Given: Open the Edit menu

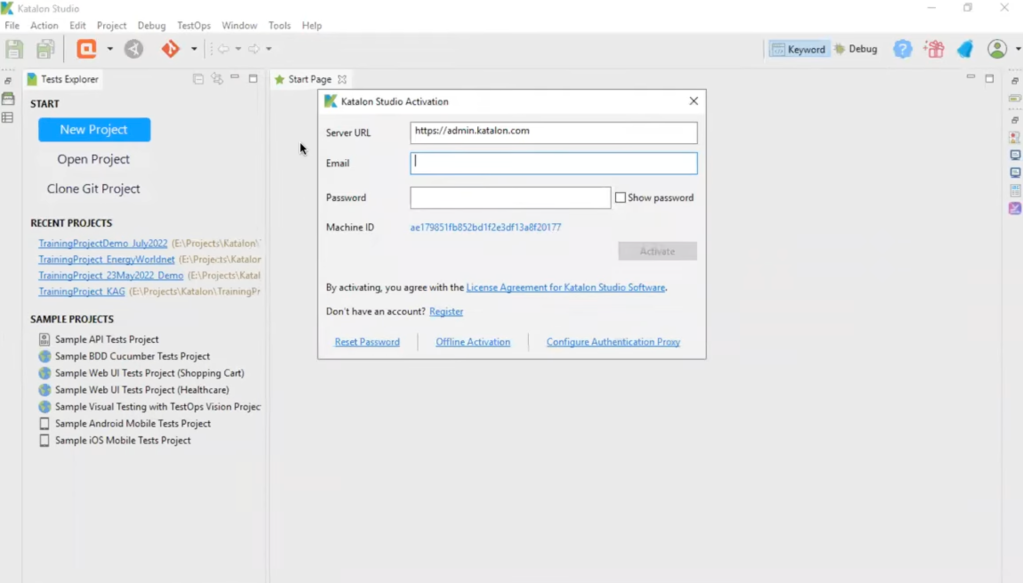Looking at the screenshot, I should click(78, 25).
